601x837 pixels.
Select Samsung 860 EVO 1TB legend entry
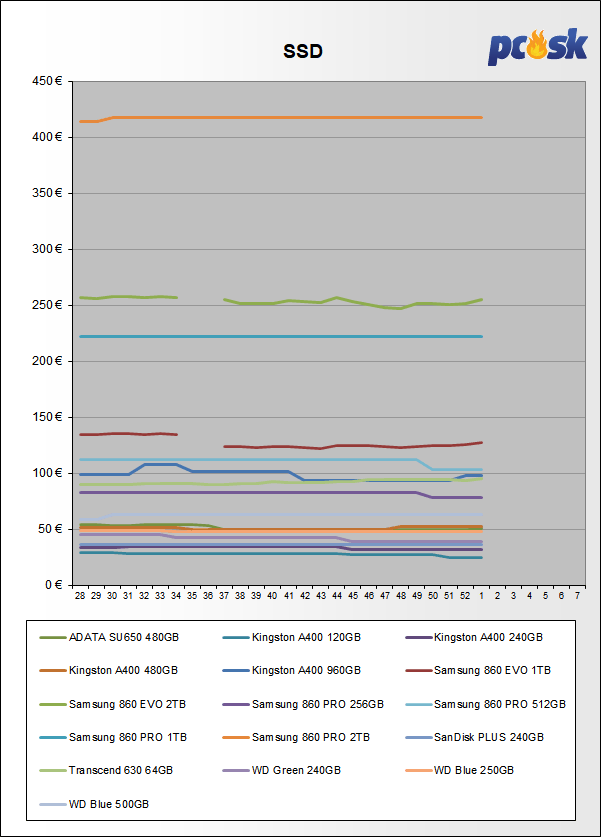[478, 670]
